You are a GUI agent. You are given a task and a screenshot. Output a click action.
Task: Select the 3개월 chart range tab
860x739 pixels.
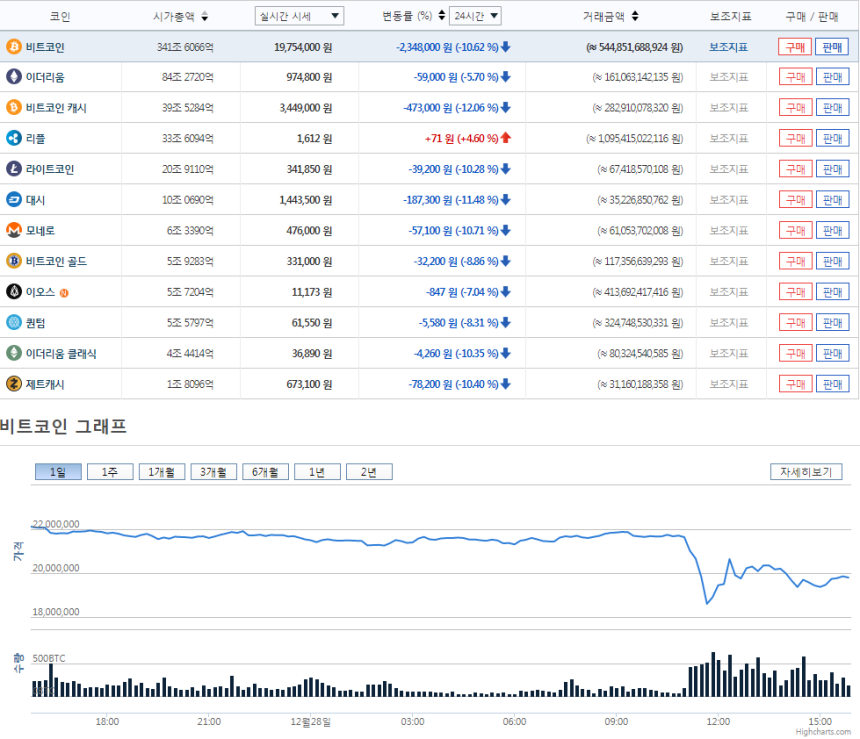point(213,472)
